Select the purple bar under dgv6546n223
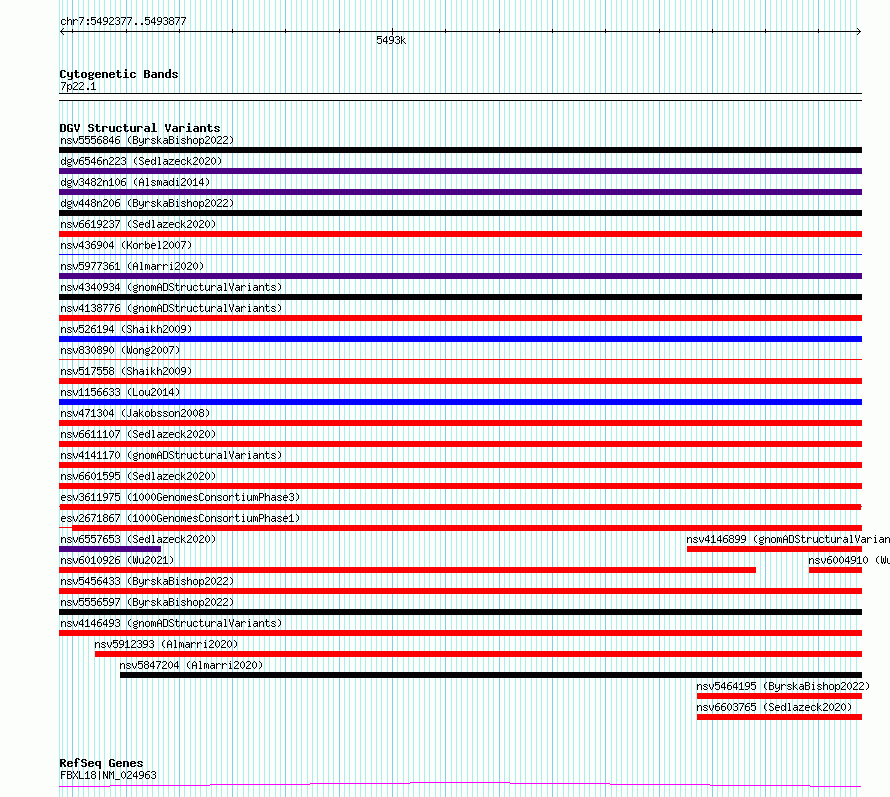 pyautogui.click(x=460, y=171)
